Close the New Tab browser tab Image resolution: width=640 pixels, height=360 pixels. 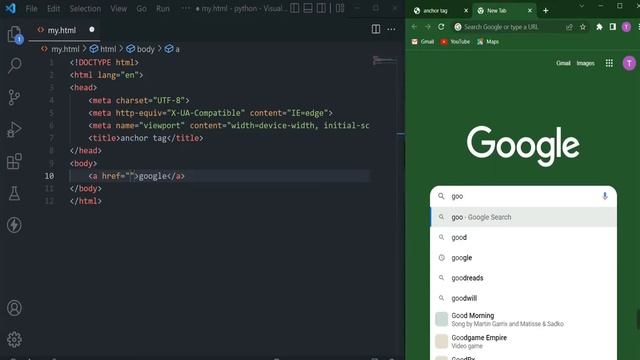click(x=530, y=11)
